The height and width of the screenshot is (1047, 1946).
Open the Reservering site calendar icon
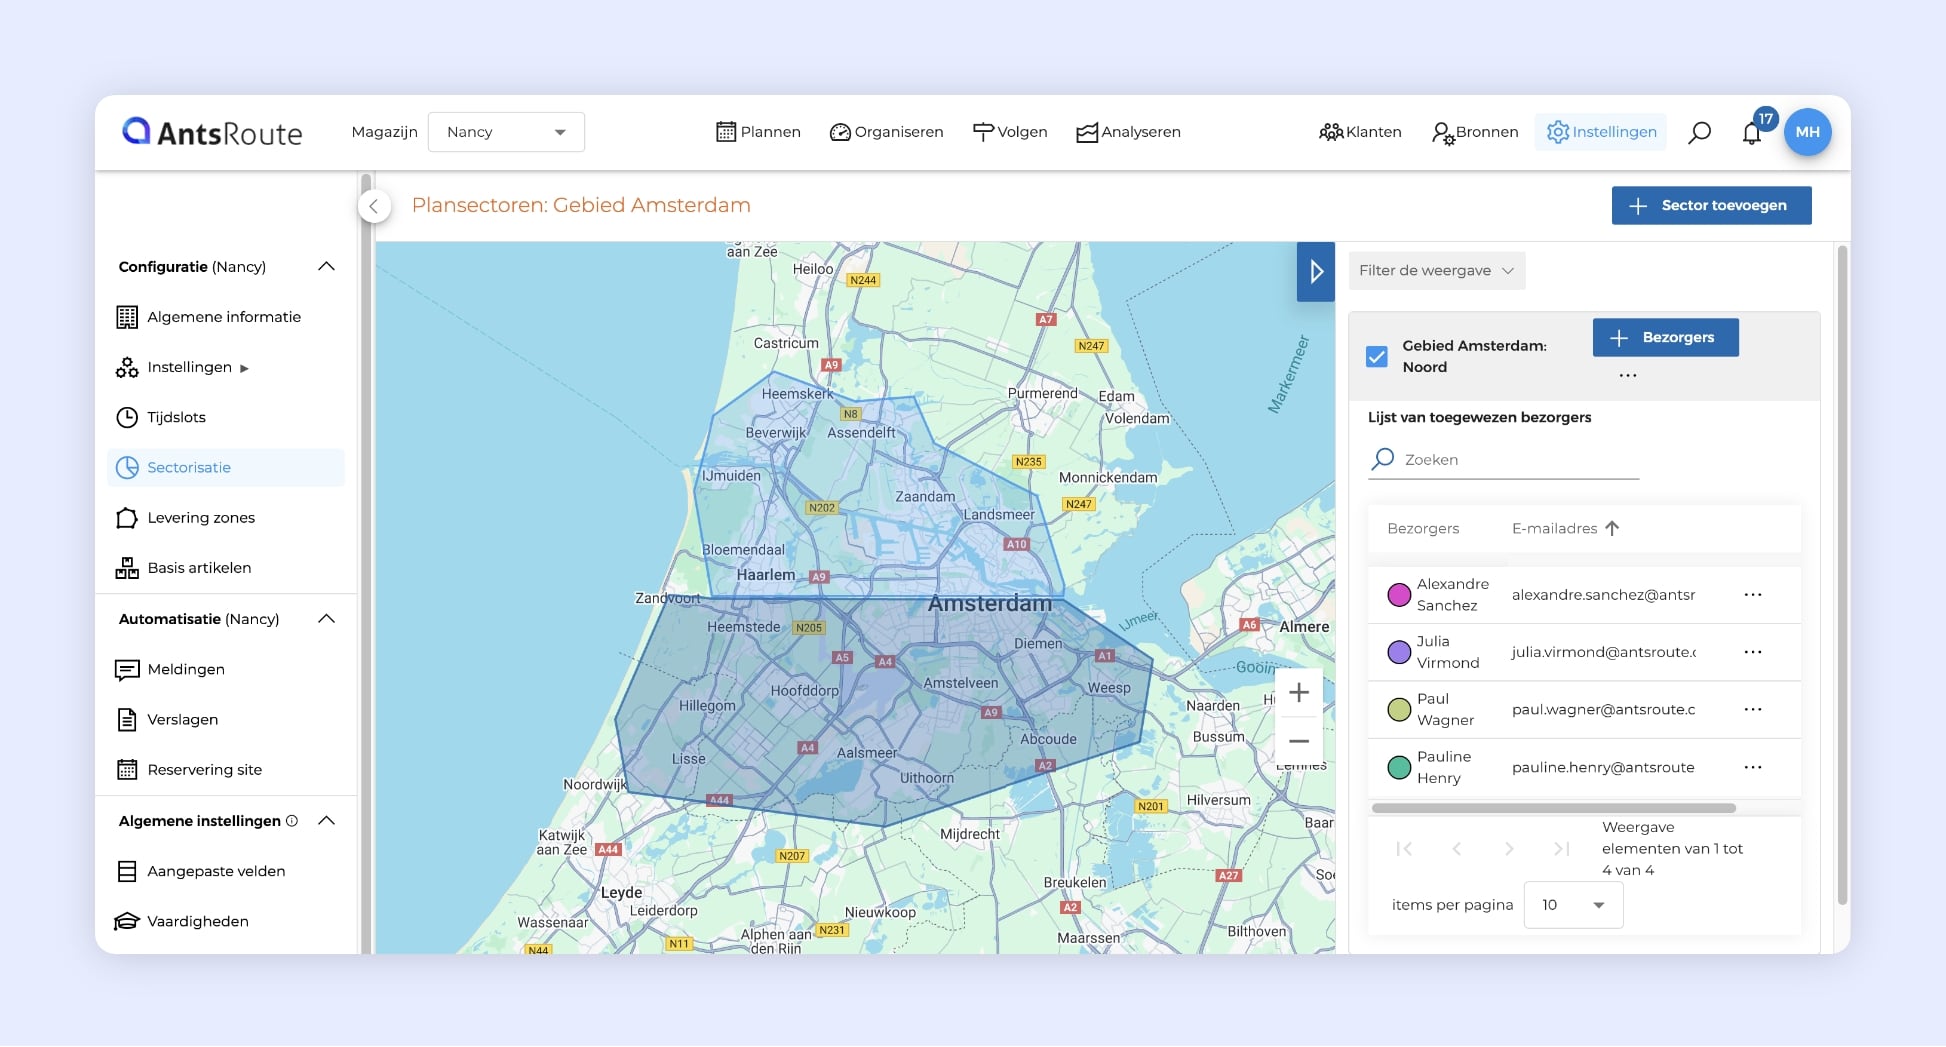pos(127,769)
